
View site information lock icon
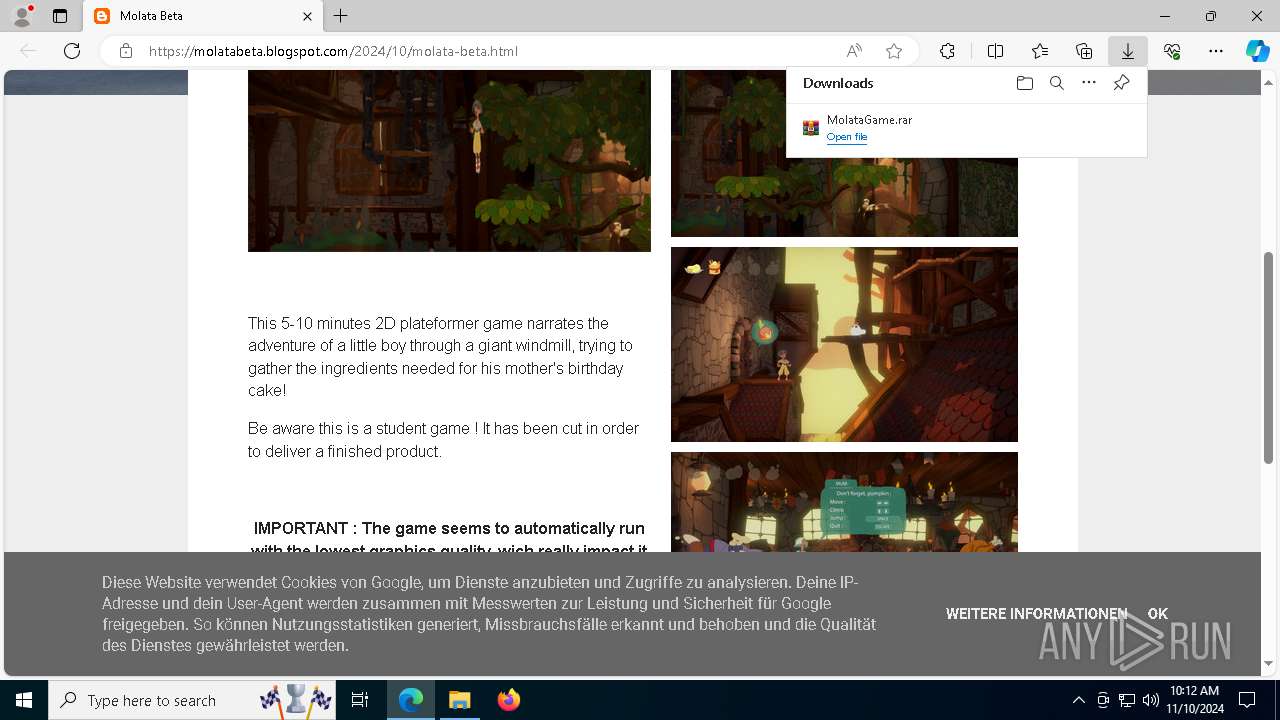[x=126, y=51]
